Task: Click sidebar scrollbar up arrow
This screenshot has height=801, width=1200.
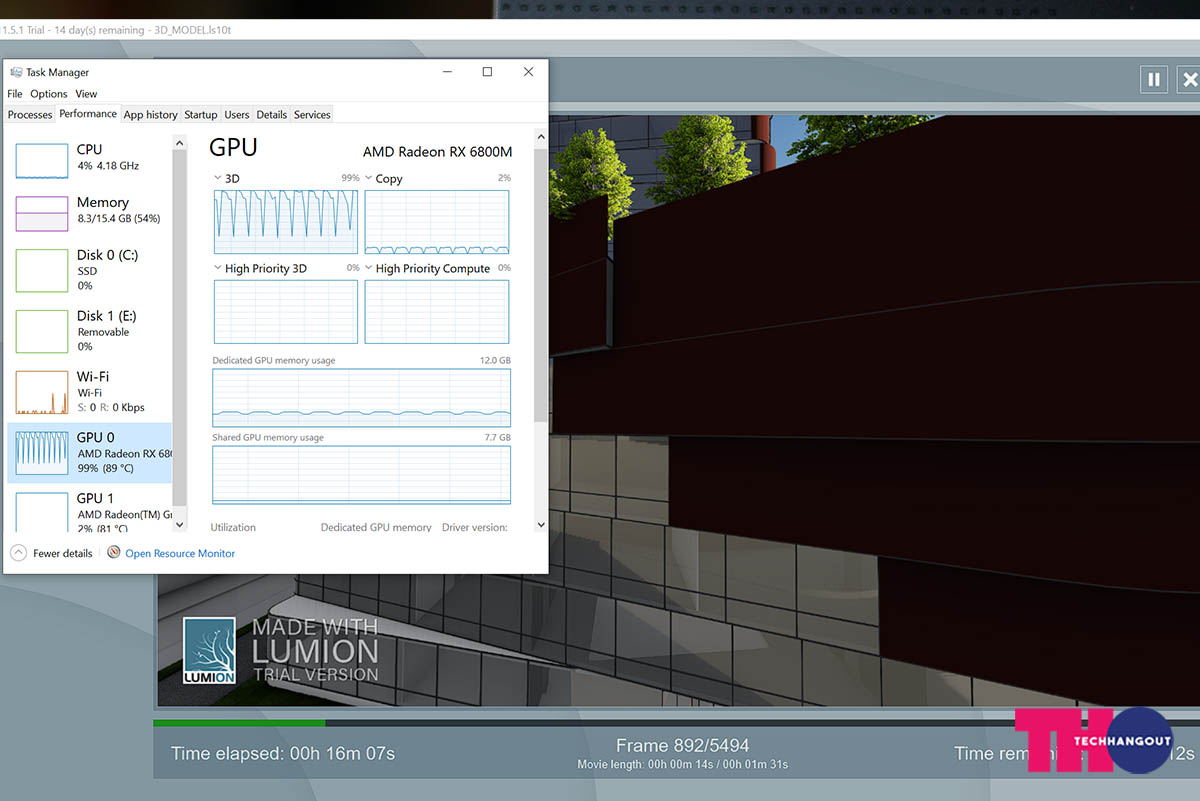Action: pyautogui.click(x=180, y=143)
